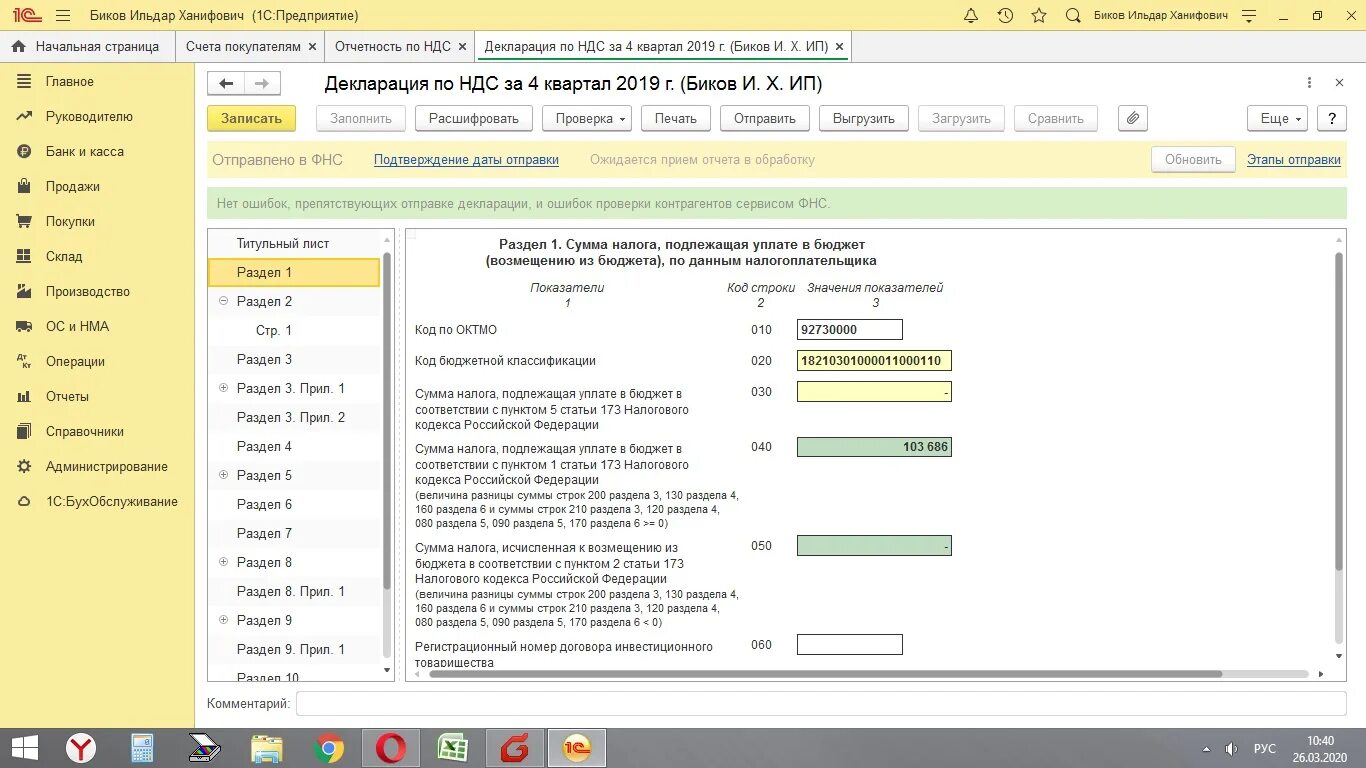Open the Проверка dropdown button
1366x768 pixels.
[587, 118]
